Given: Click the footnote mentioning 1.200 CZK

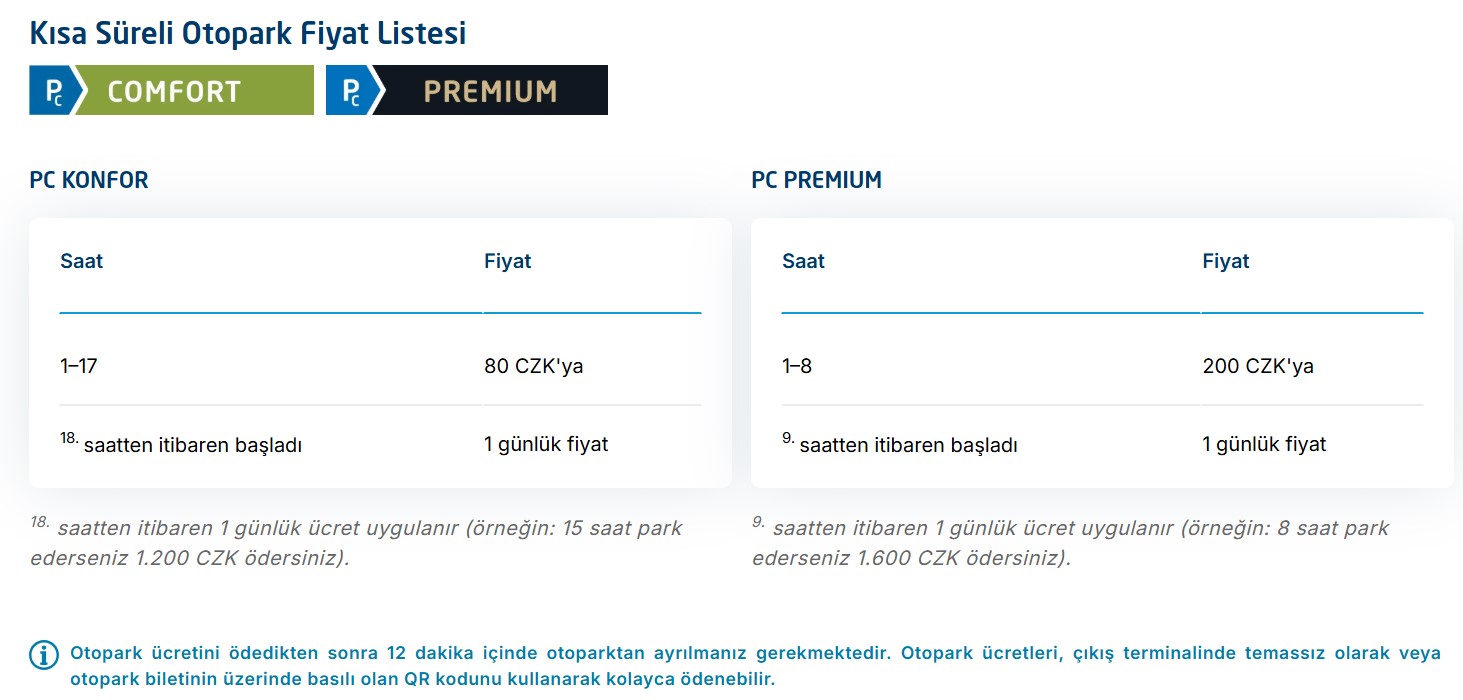Looking at the screenshot, I should click(356, 542).
